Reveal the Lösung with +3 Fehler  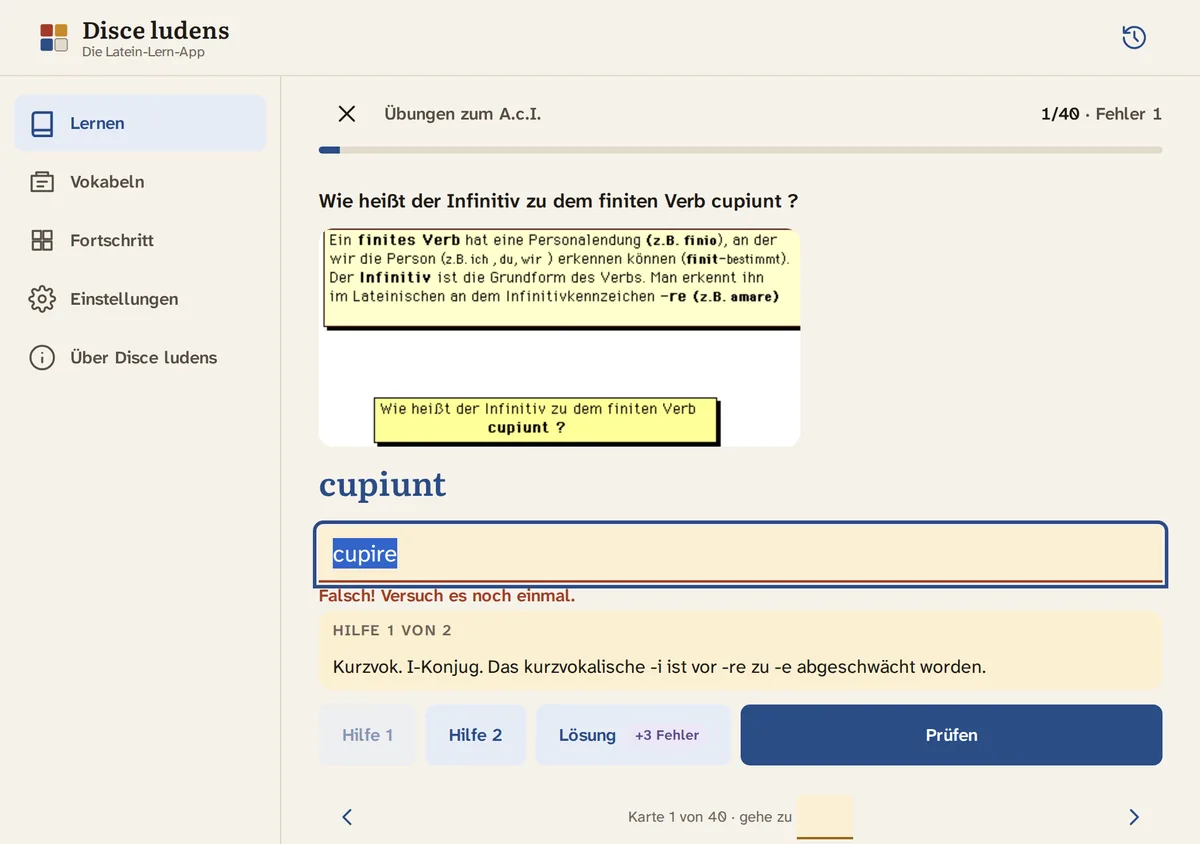click(x=633, y=735)
